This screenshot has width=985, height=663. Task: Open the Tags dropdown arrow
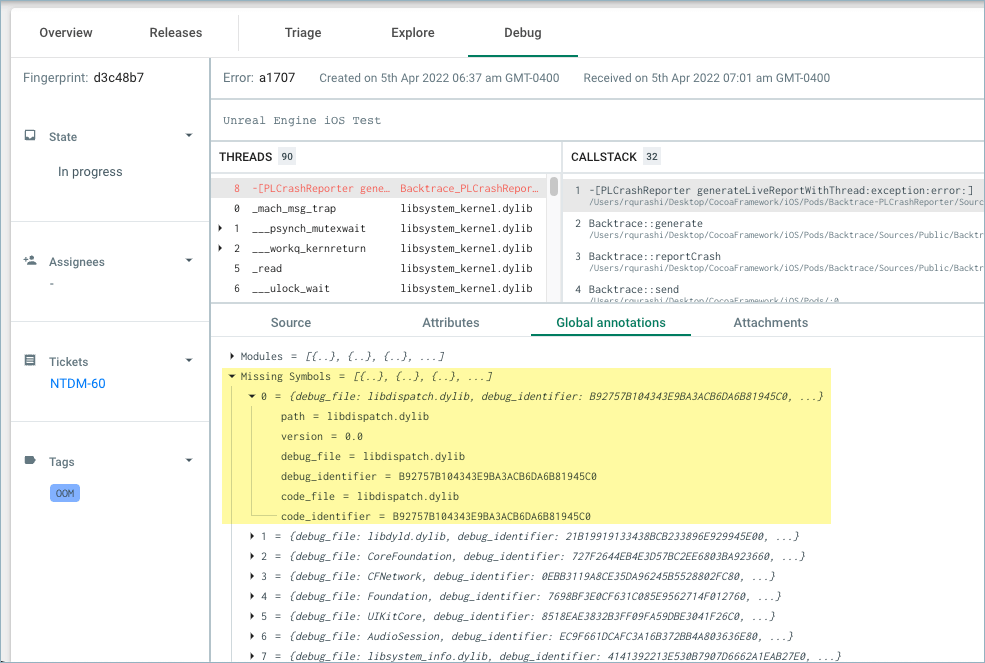pos(189,461)
